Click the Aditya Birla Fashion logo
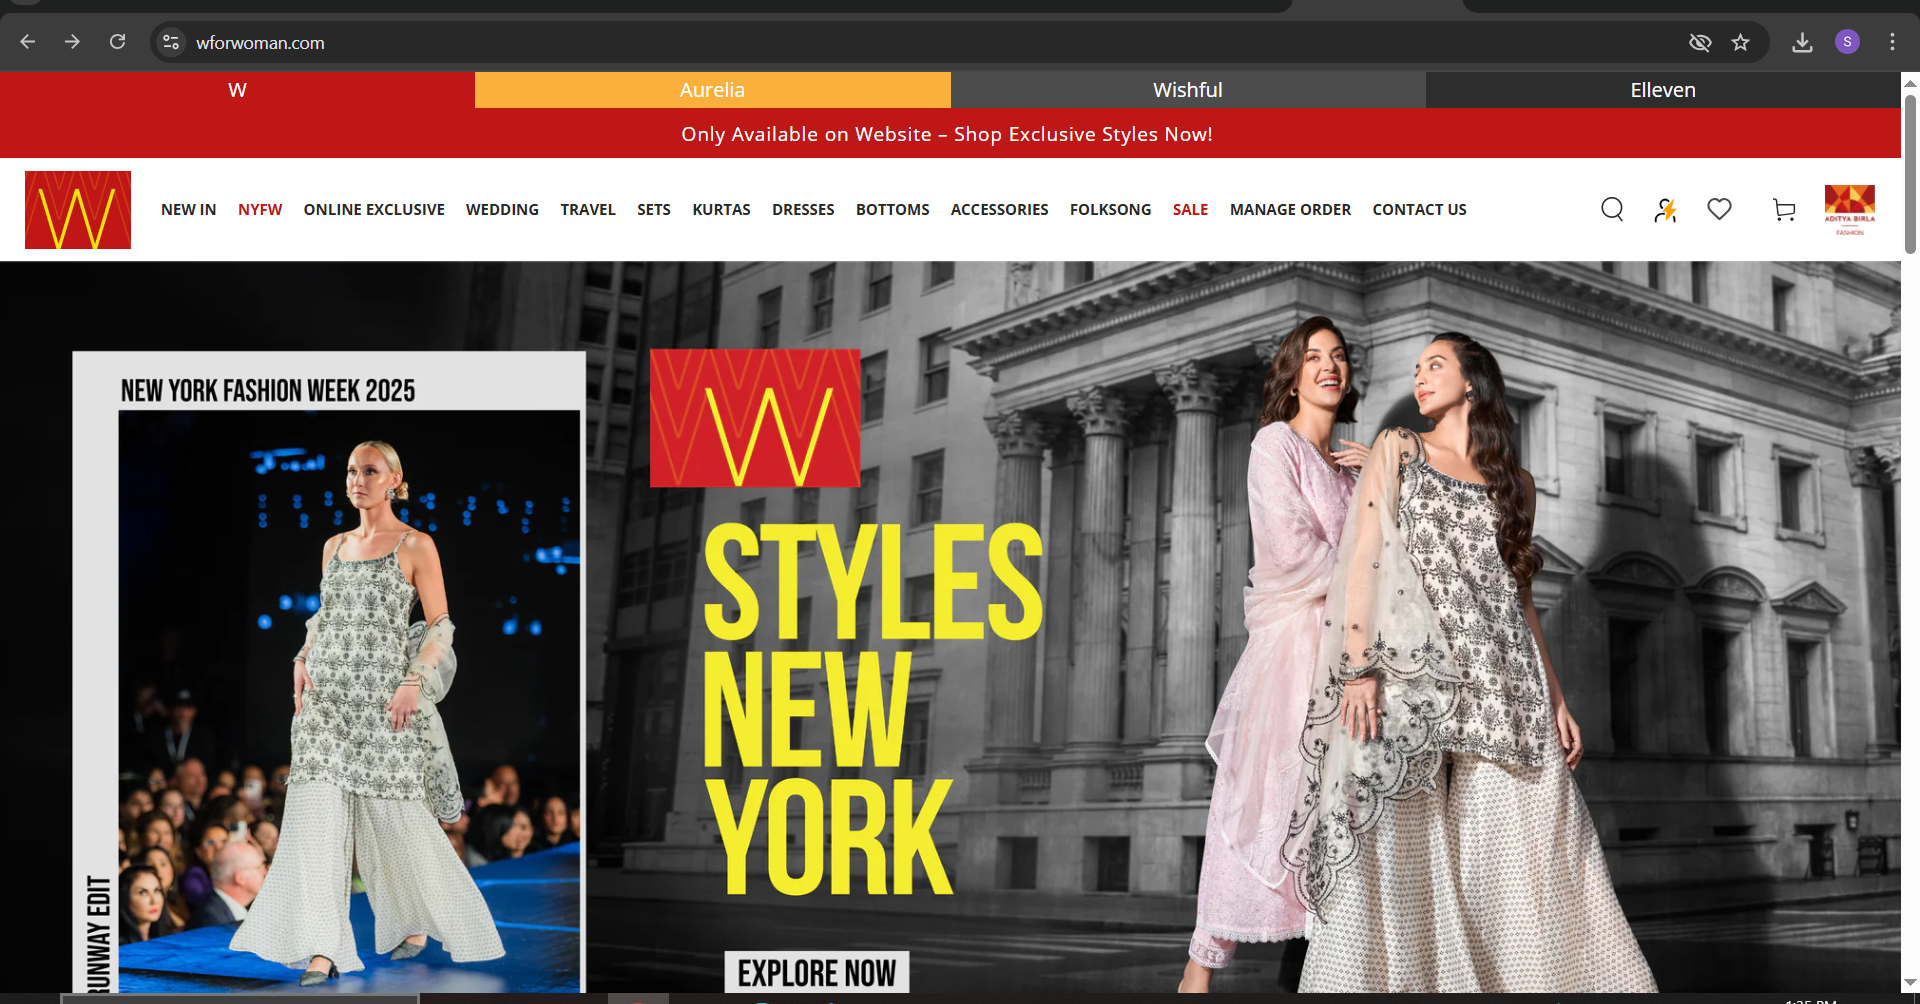Viewport: 1920px width, 1004px height. point(1850,209)
